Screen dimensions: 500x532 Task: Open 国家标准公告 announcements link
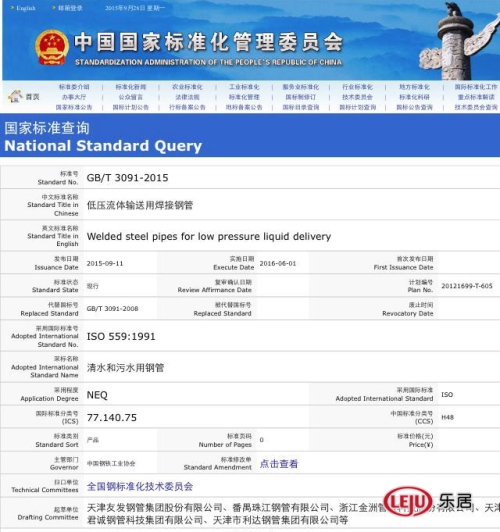tap(74, 107)
